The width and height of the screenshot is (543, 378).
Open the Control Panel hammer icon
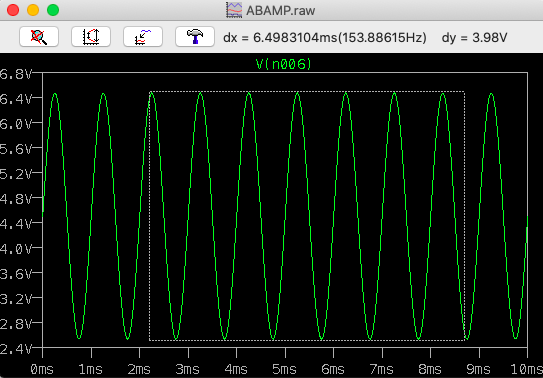[195, 36]
